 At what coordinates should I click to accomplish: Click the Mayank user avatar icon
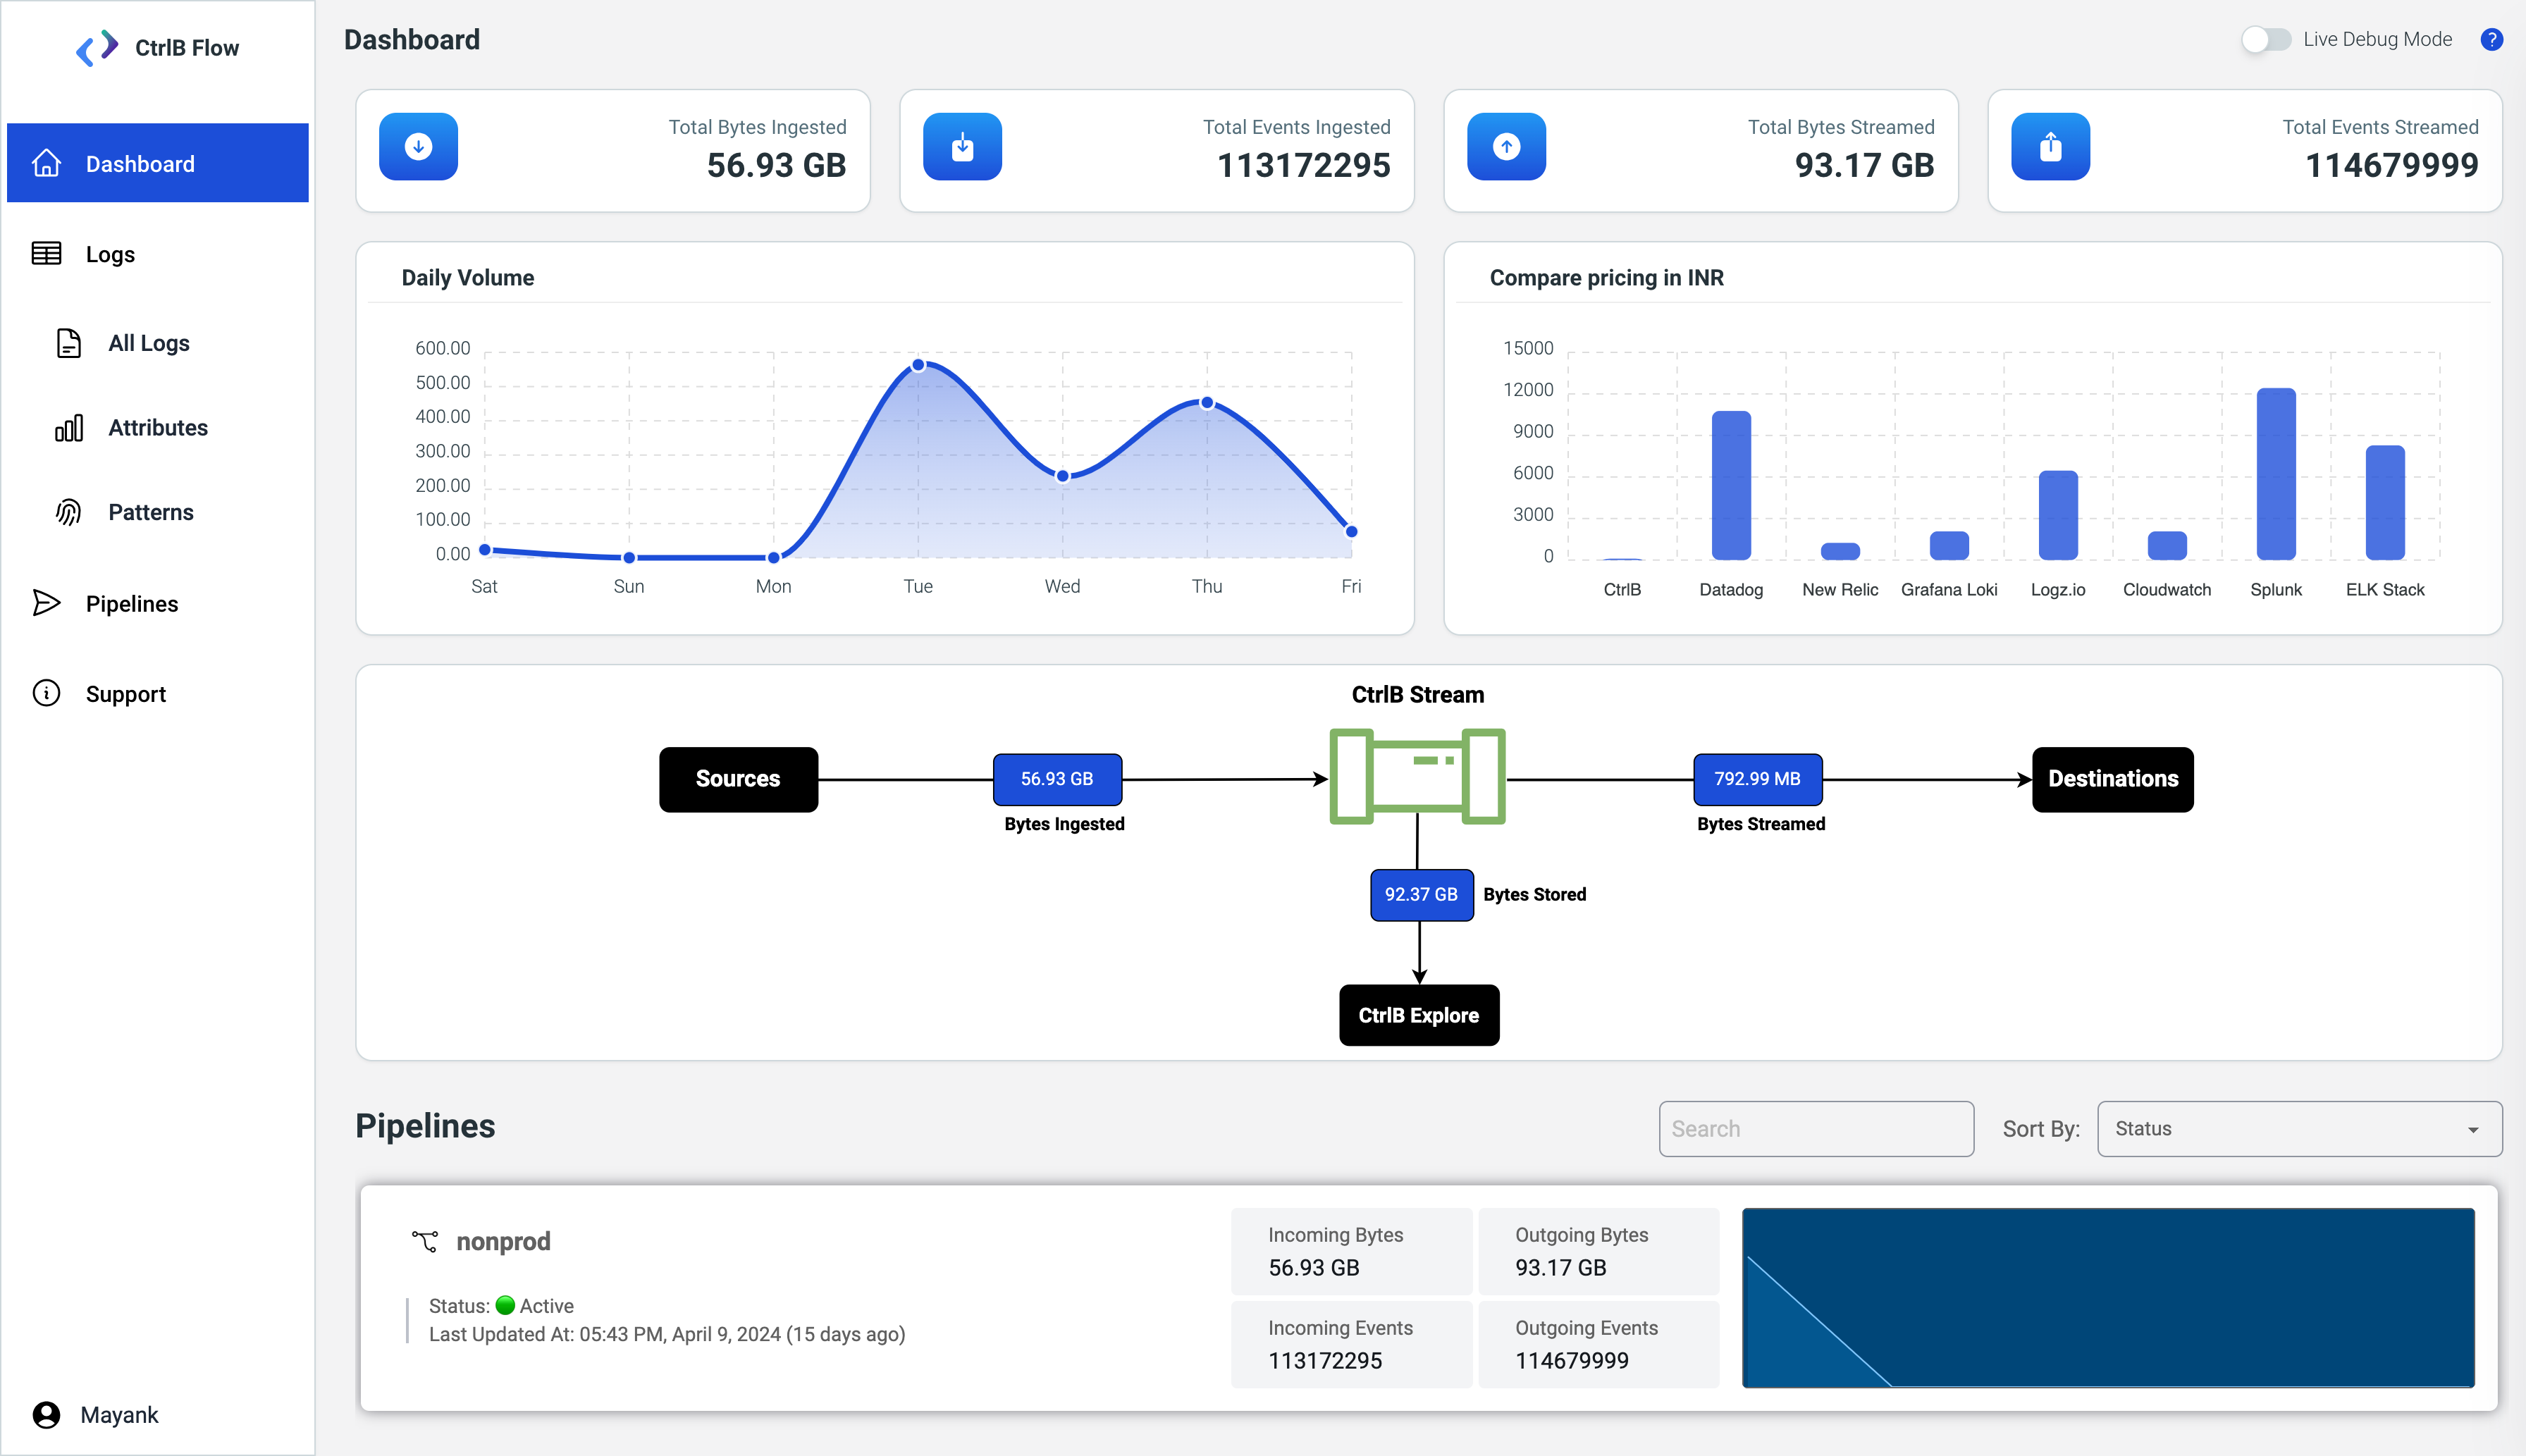(x=46, y=1414)
